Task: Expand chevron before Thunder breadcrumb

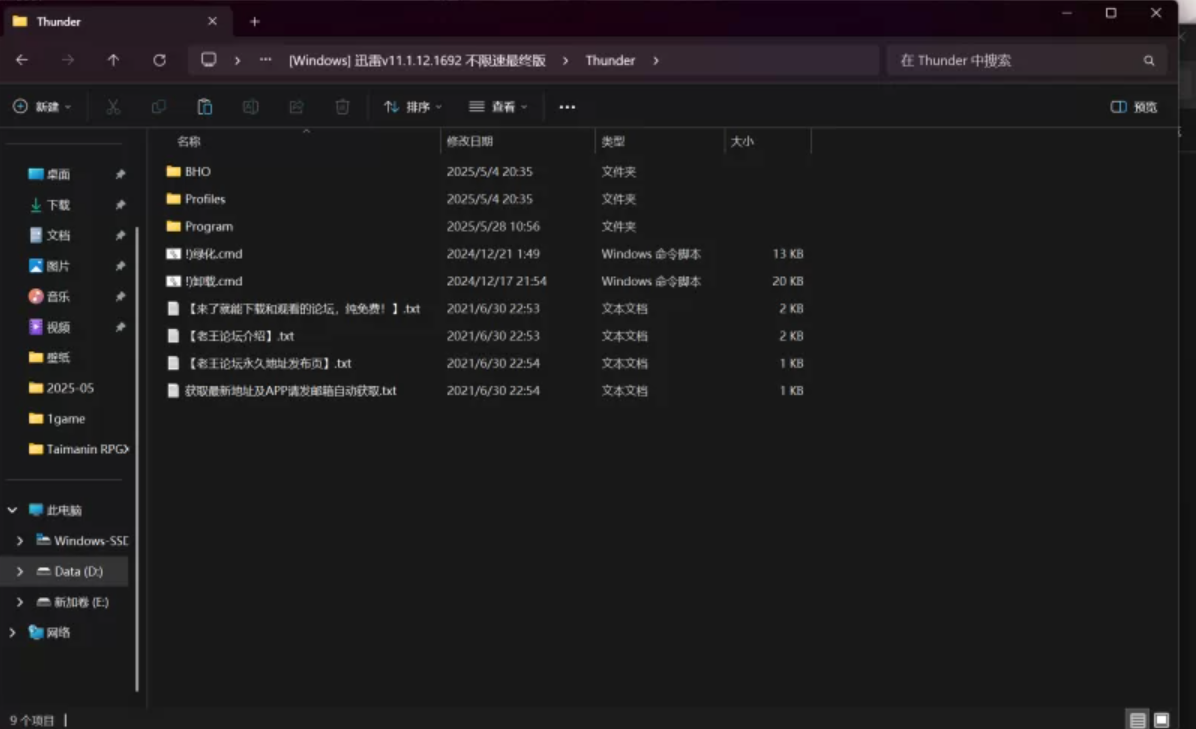Action: [565, 60]
